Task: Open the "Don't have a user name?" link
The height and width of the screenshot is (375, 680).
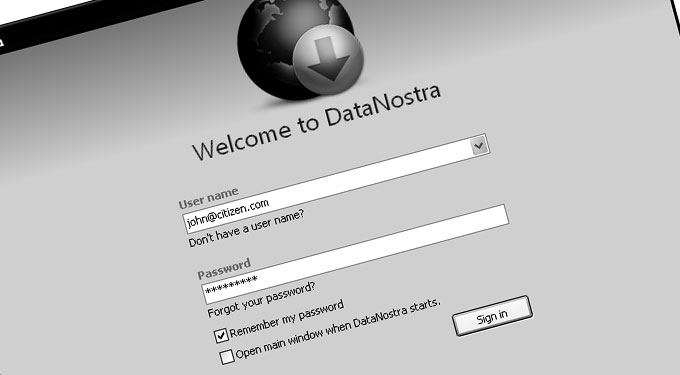Action: point(246,228)
